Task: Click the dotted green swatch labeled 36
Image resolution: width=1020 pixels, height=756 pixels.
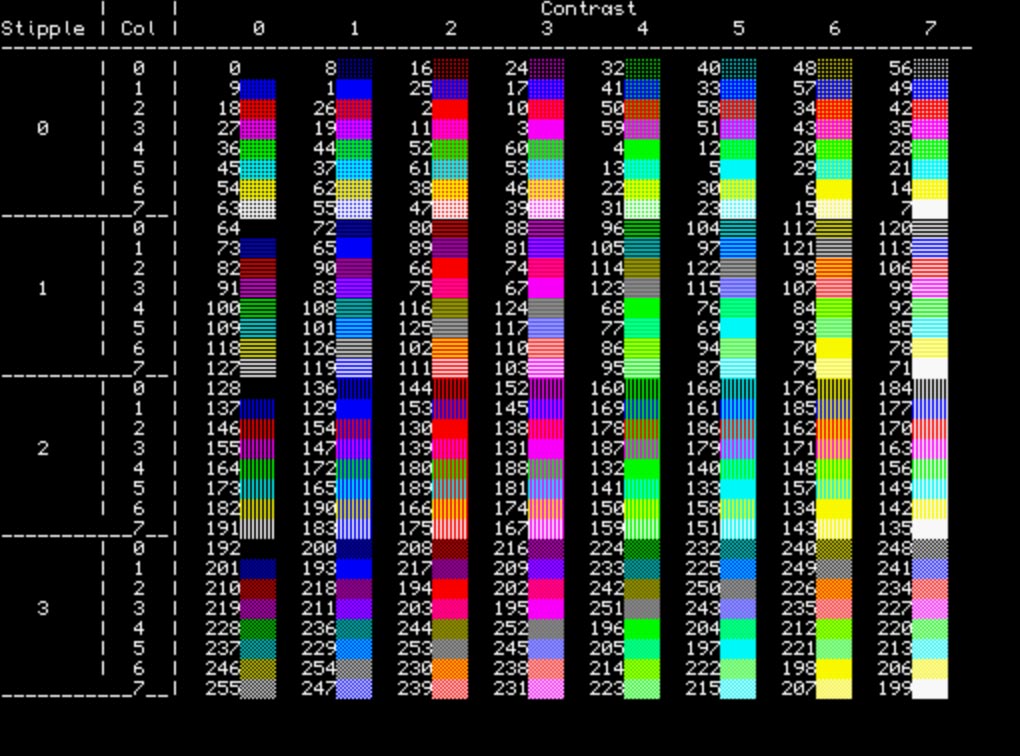Action: pos(258,149)
